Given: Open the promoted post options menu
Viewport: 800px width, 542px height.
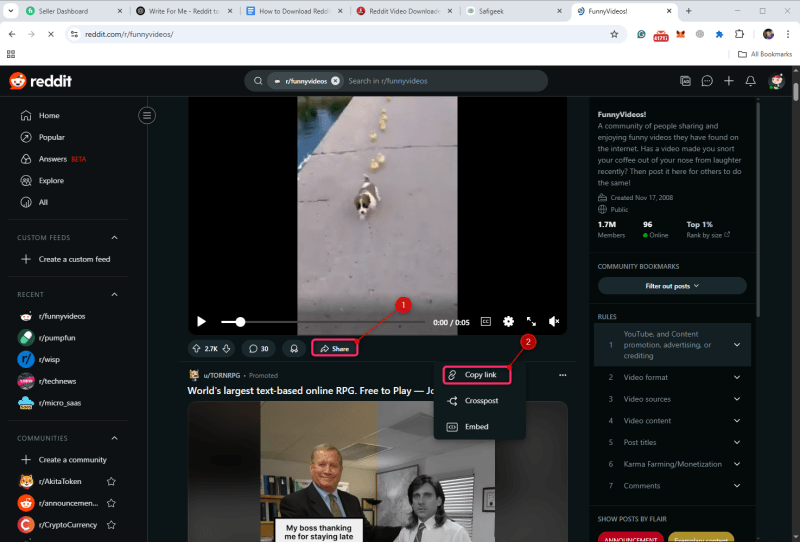Looking at the screenshot, I should pyautogui.click(x=562, y=375).
